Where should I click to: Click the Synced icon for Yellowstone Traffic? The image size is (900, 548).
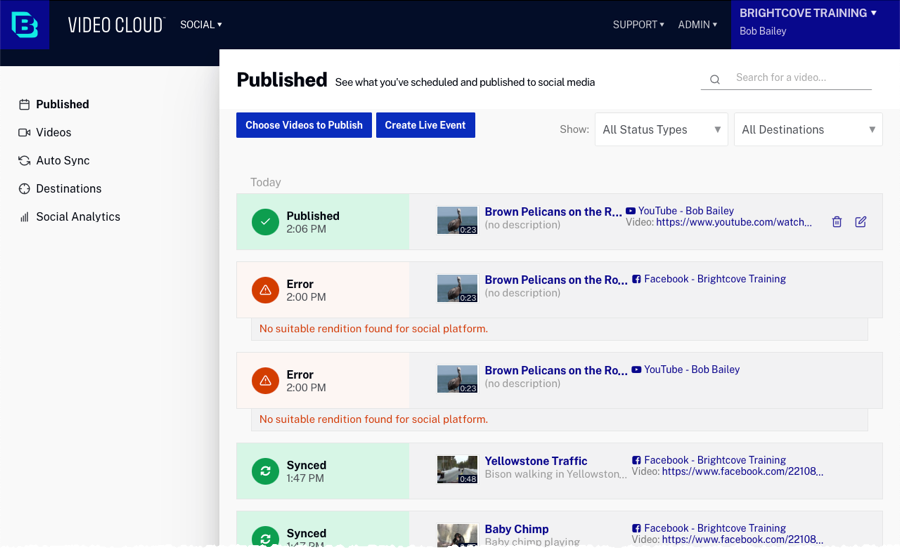tap(265, 471)
